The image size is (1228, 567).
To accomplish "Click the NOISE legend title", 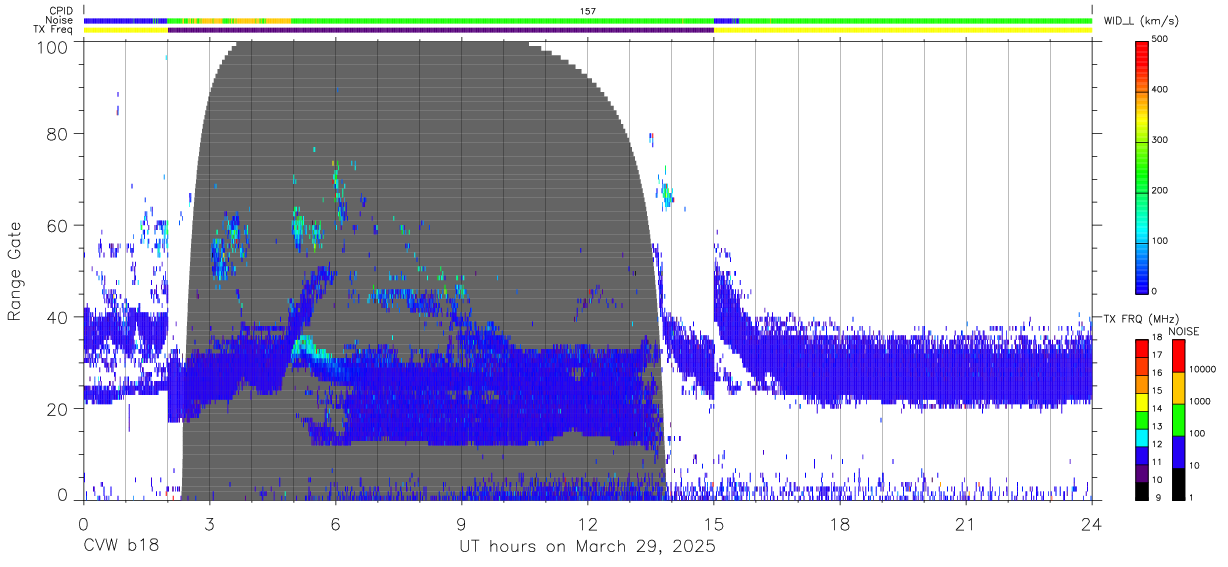I will click(x=1183, y=330).
